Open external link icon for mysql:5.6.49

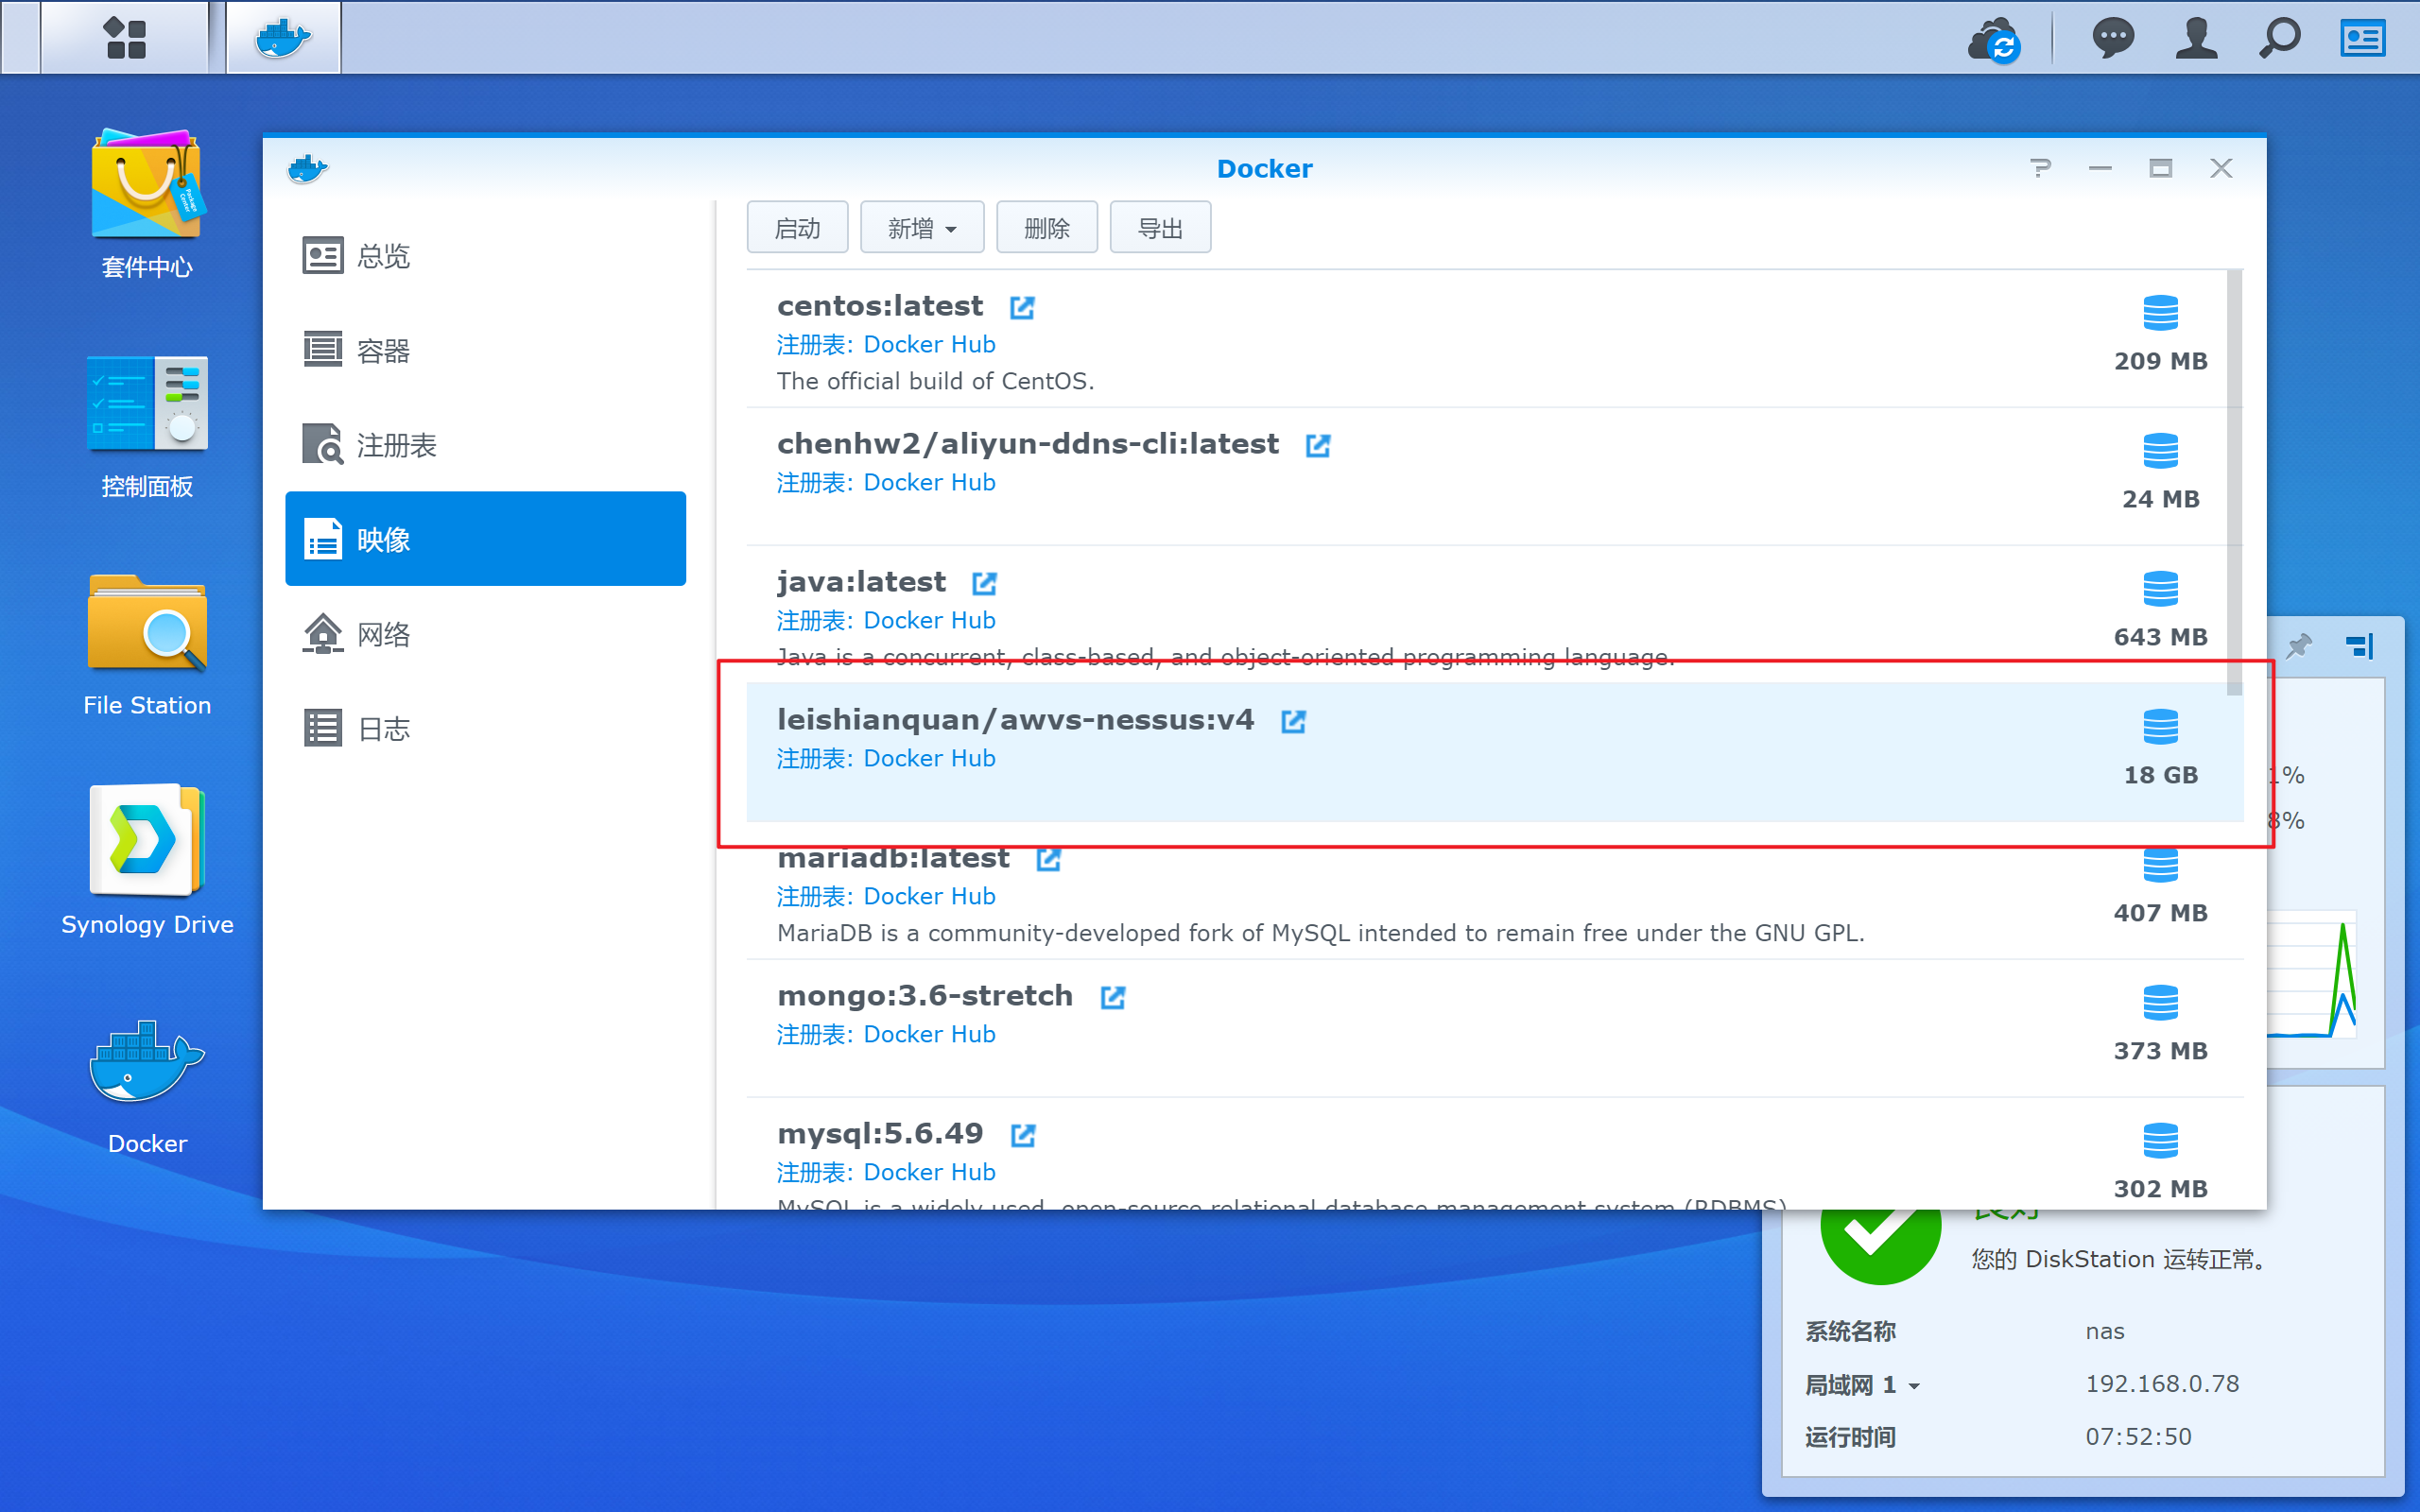point(1022,1135)
